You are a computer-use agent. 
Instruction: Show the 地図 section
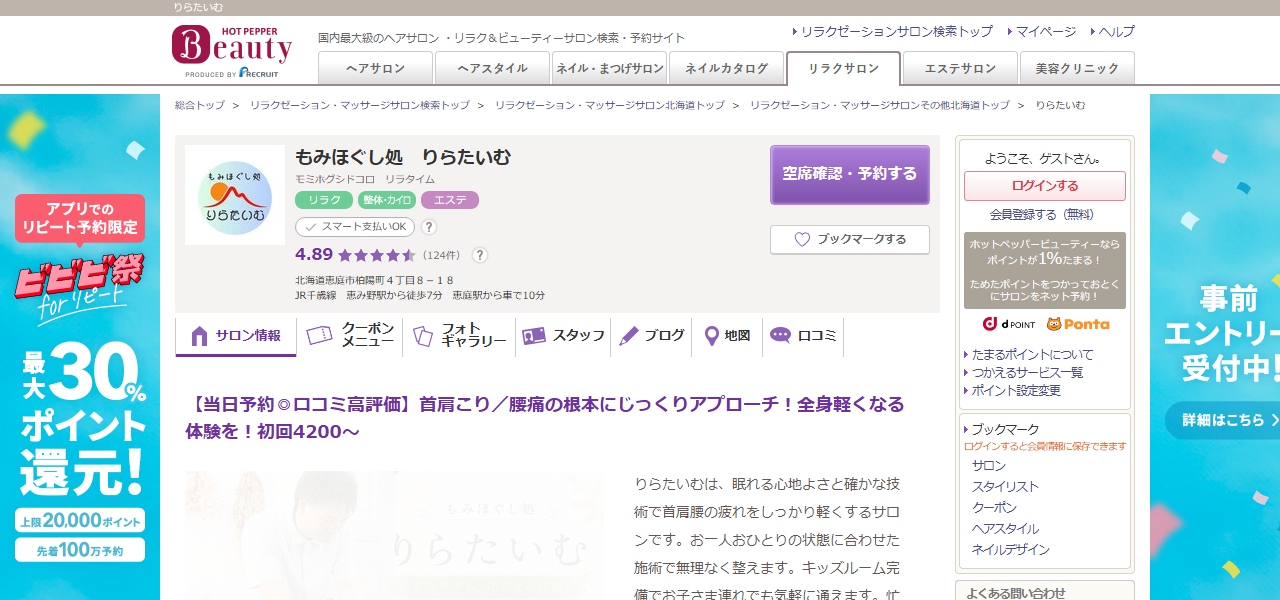point(727,337)
